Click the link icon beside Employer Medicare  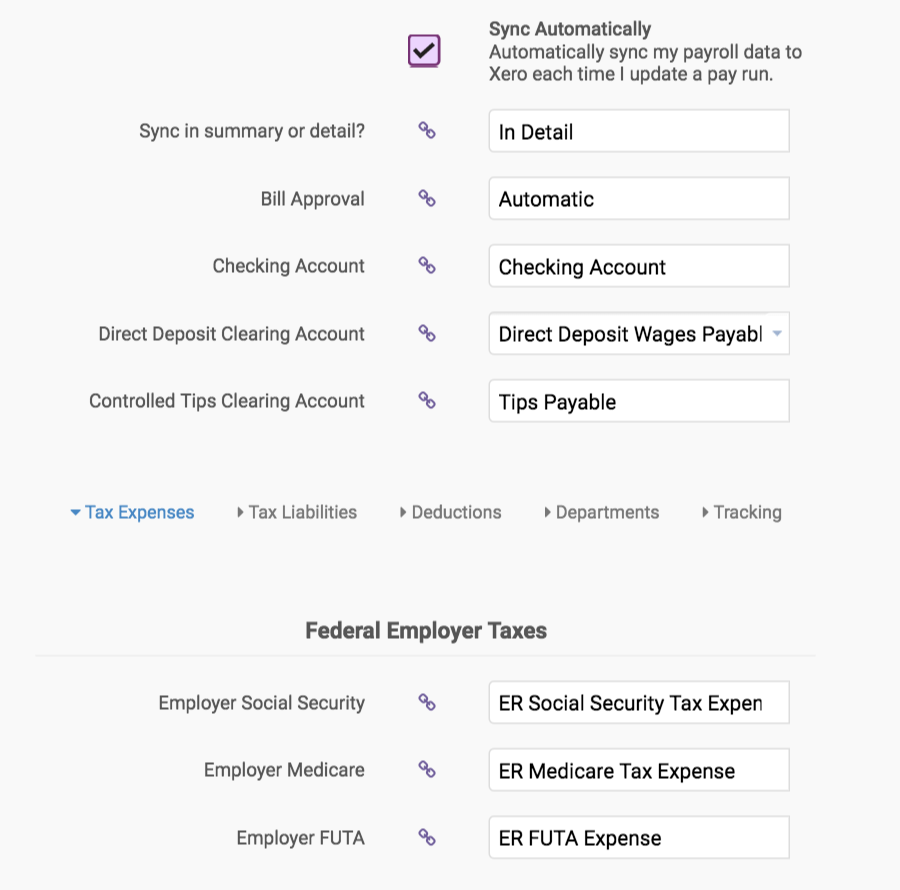pos(426,769)
